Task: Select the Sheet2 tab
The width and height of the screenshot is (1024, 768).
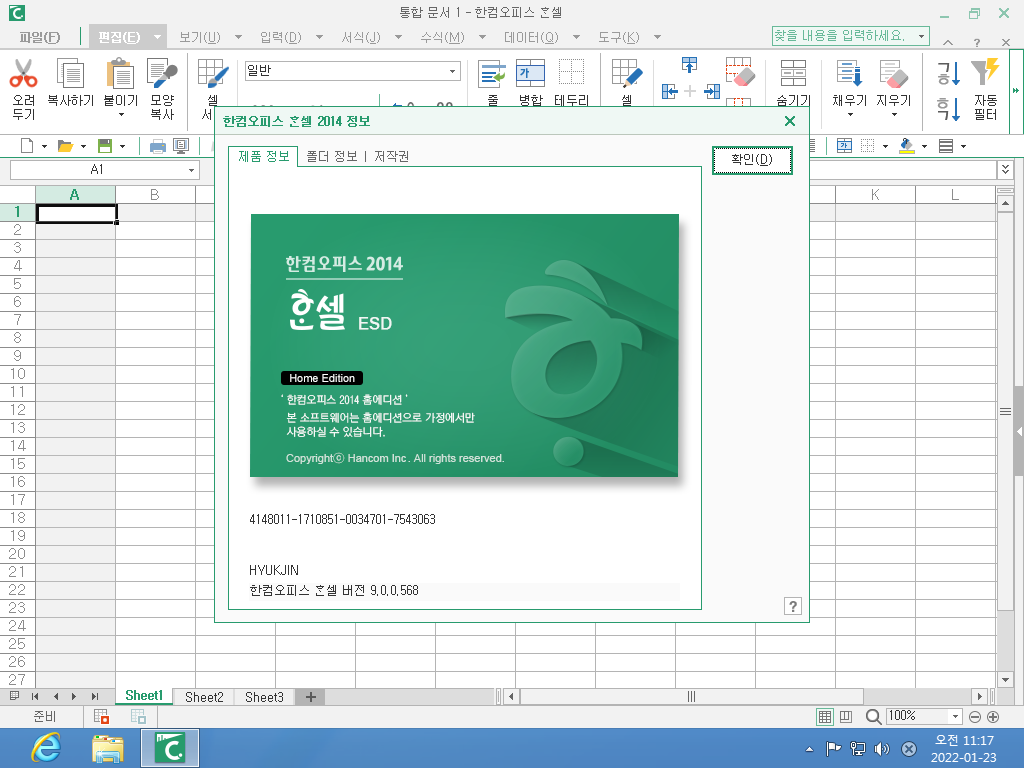Action: (x=204, y=697)
